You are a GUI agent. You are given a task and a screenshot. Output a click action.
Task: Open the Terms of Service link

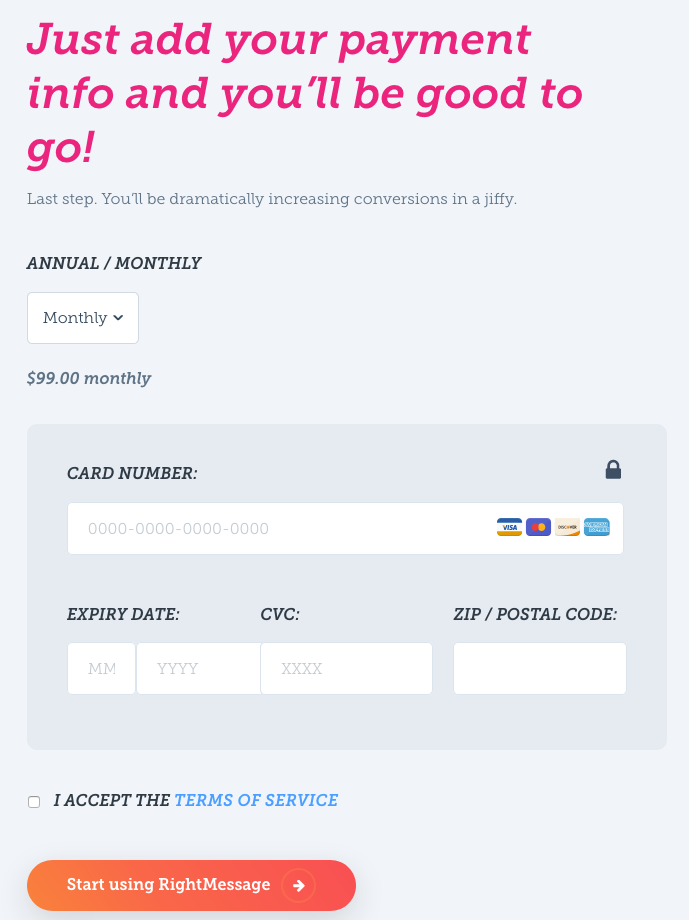pos(256,800)
